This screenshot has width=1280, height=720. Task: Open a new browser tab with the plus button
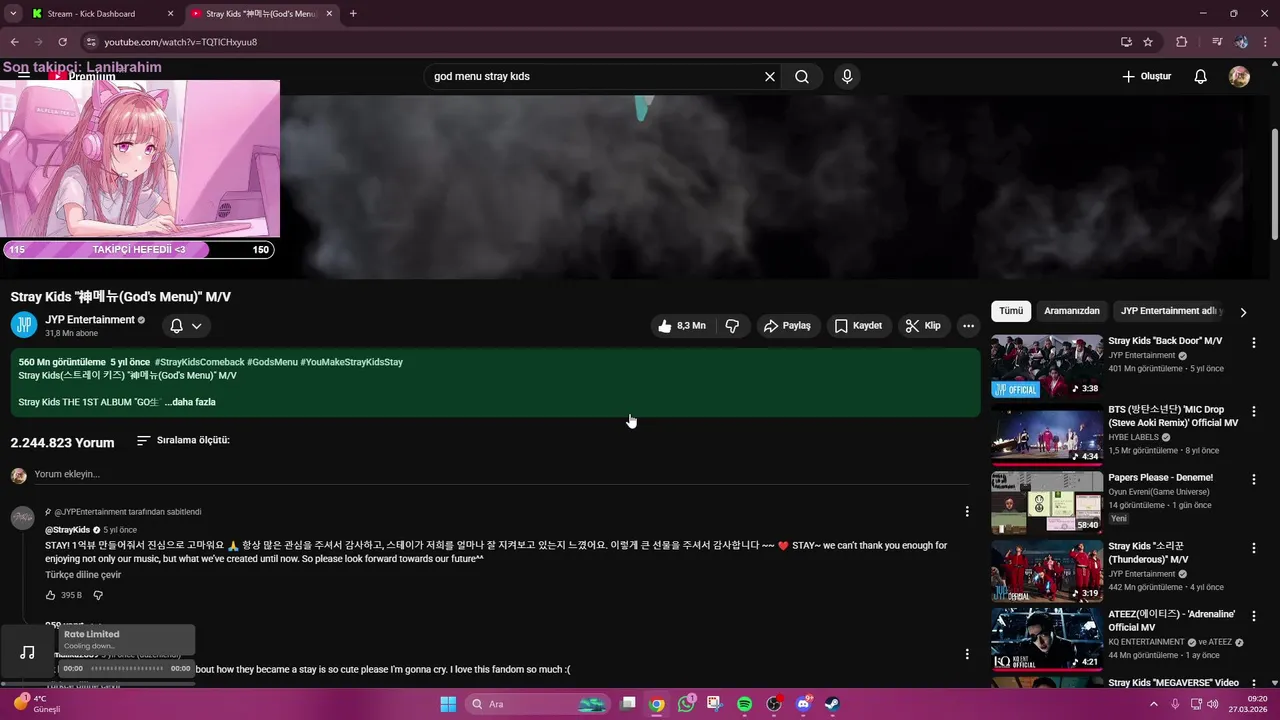(353, 14)
